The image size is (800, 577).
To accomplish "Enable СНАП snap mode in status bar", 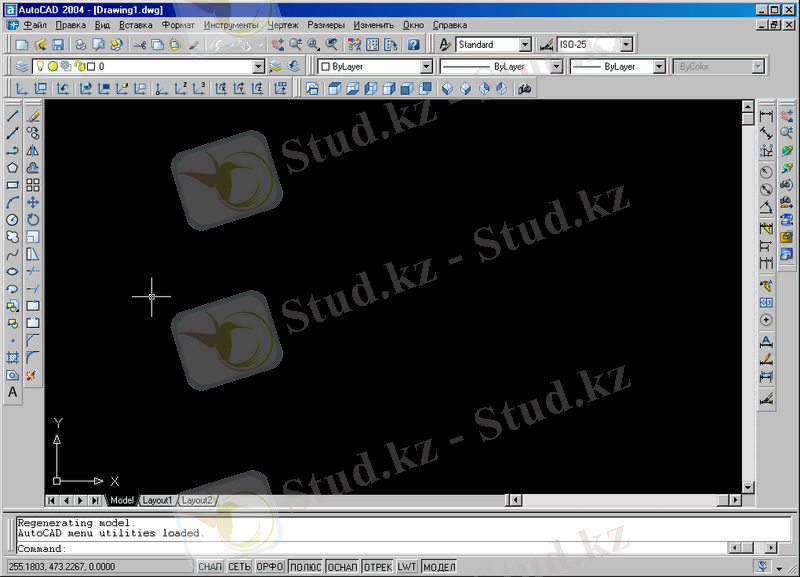I will pos(210,567).
